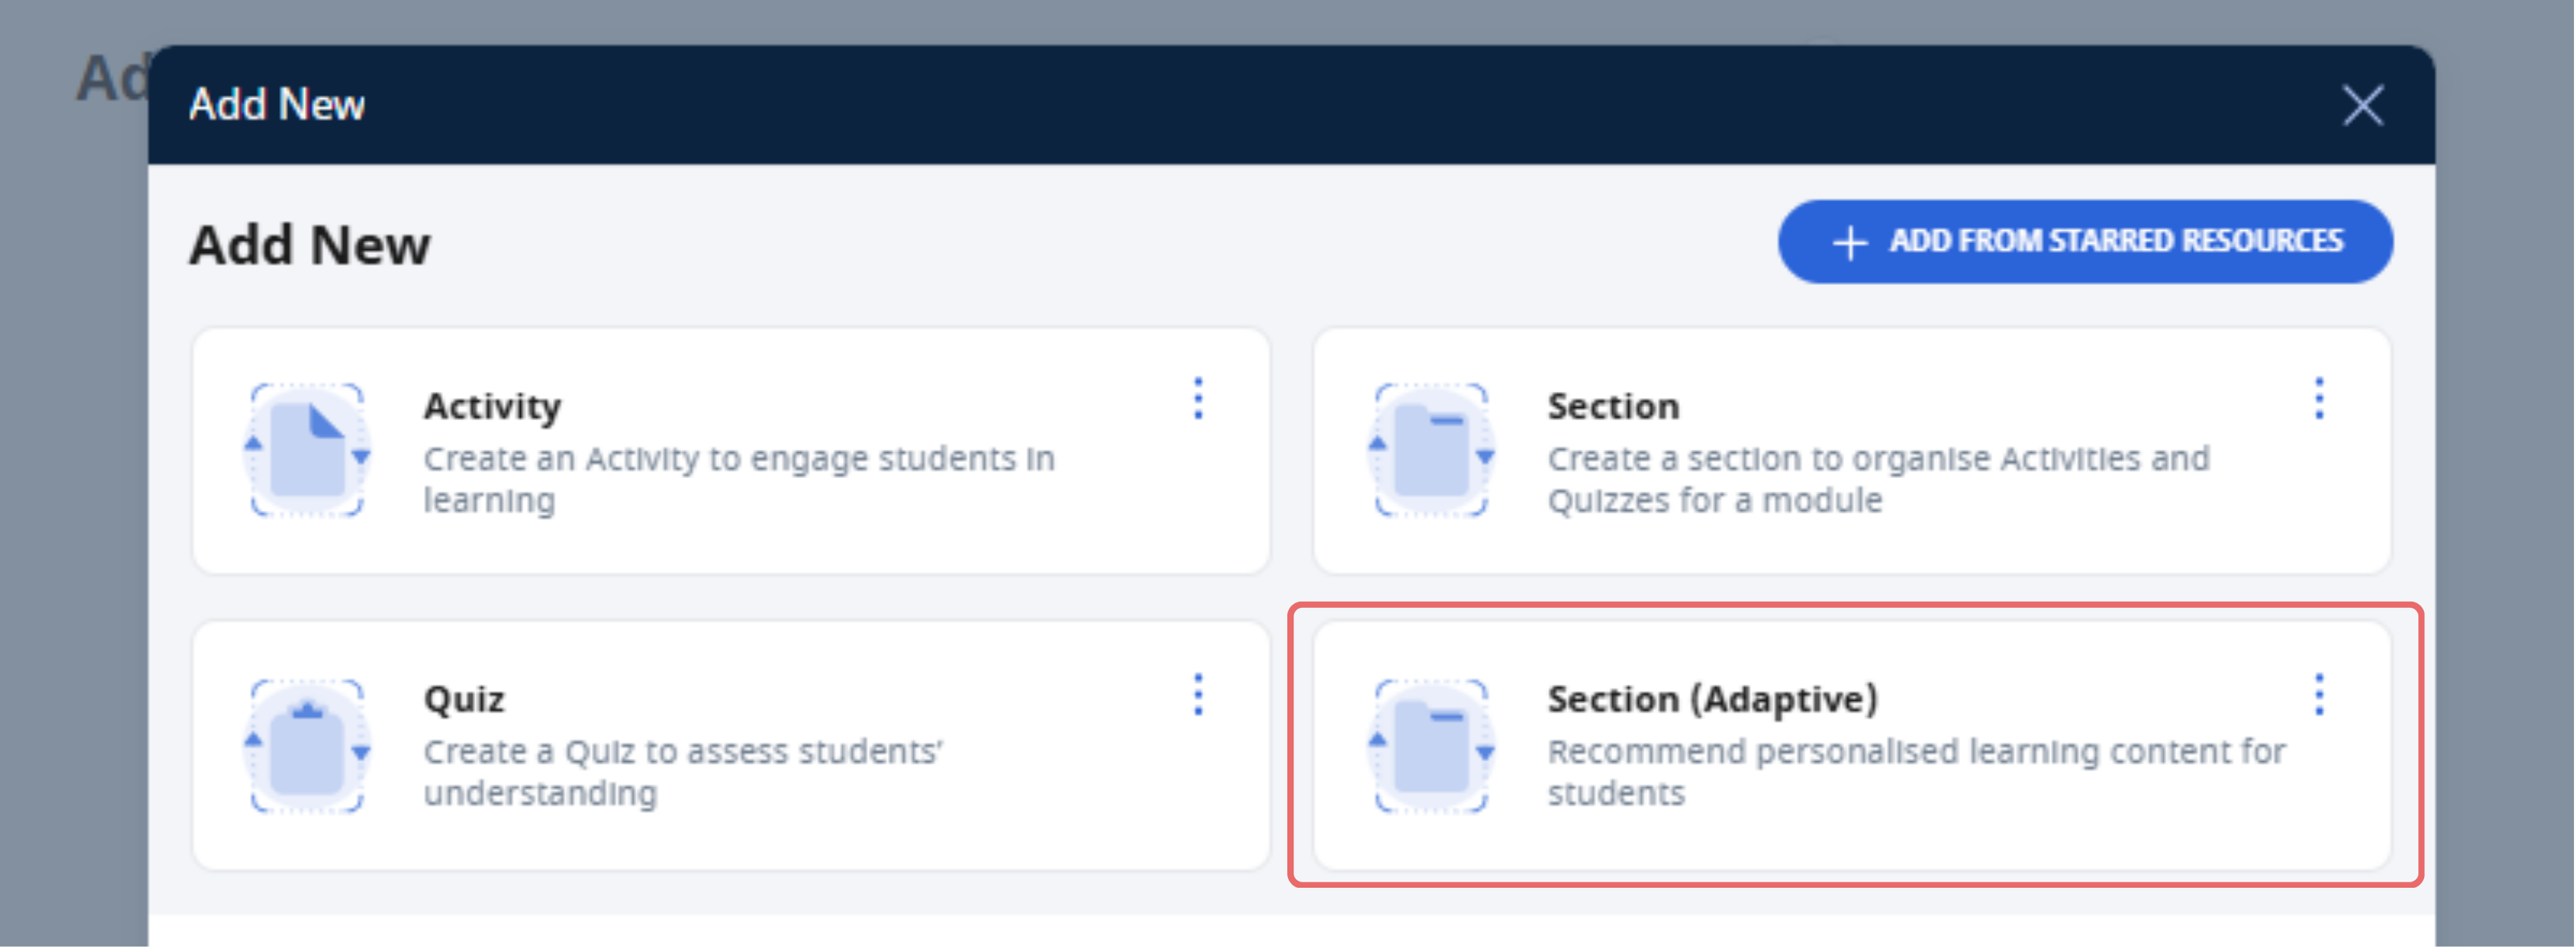2576x949 pixels.
Task: Click the Quiz clipboard icon
Action: pos(307,746)
